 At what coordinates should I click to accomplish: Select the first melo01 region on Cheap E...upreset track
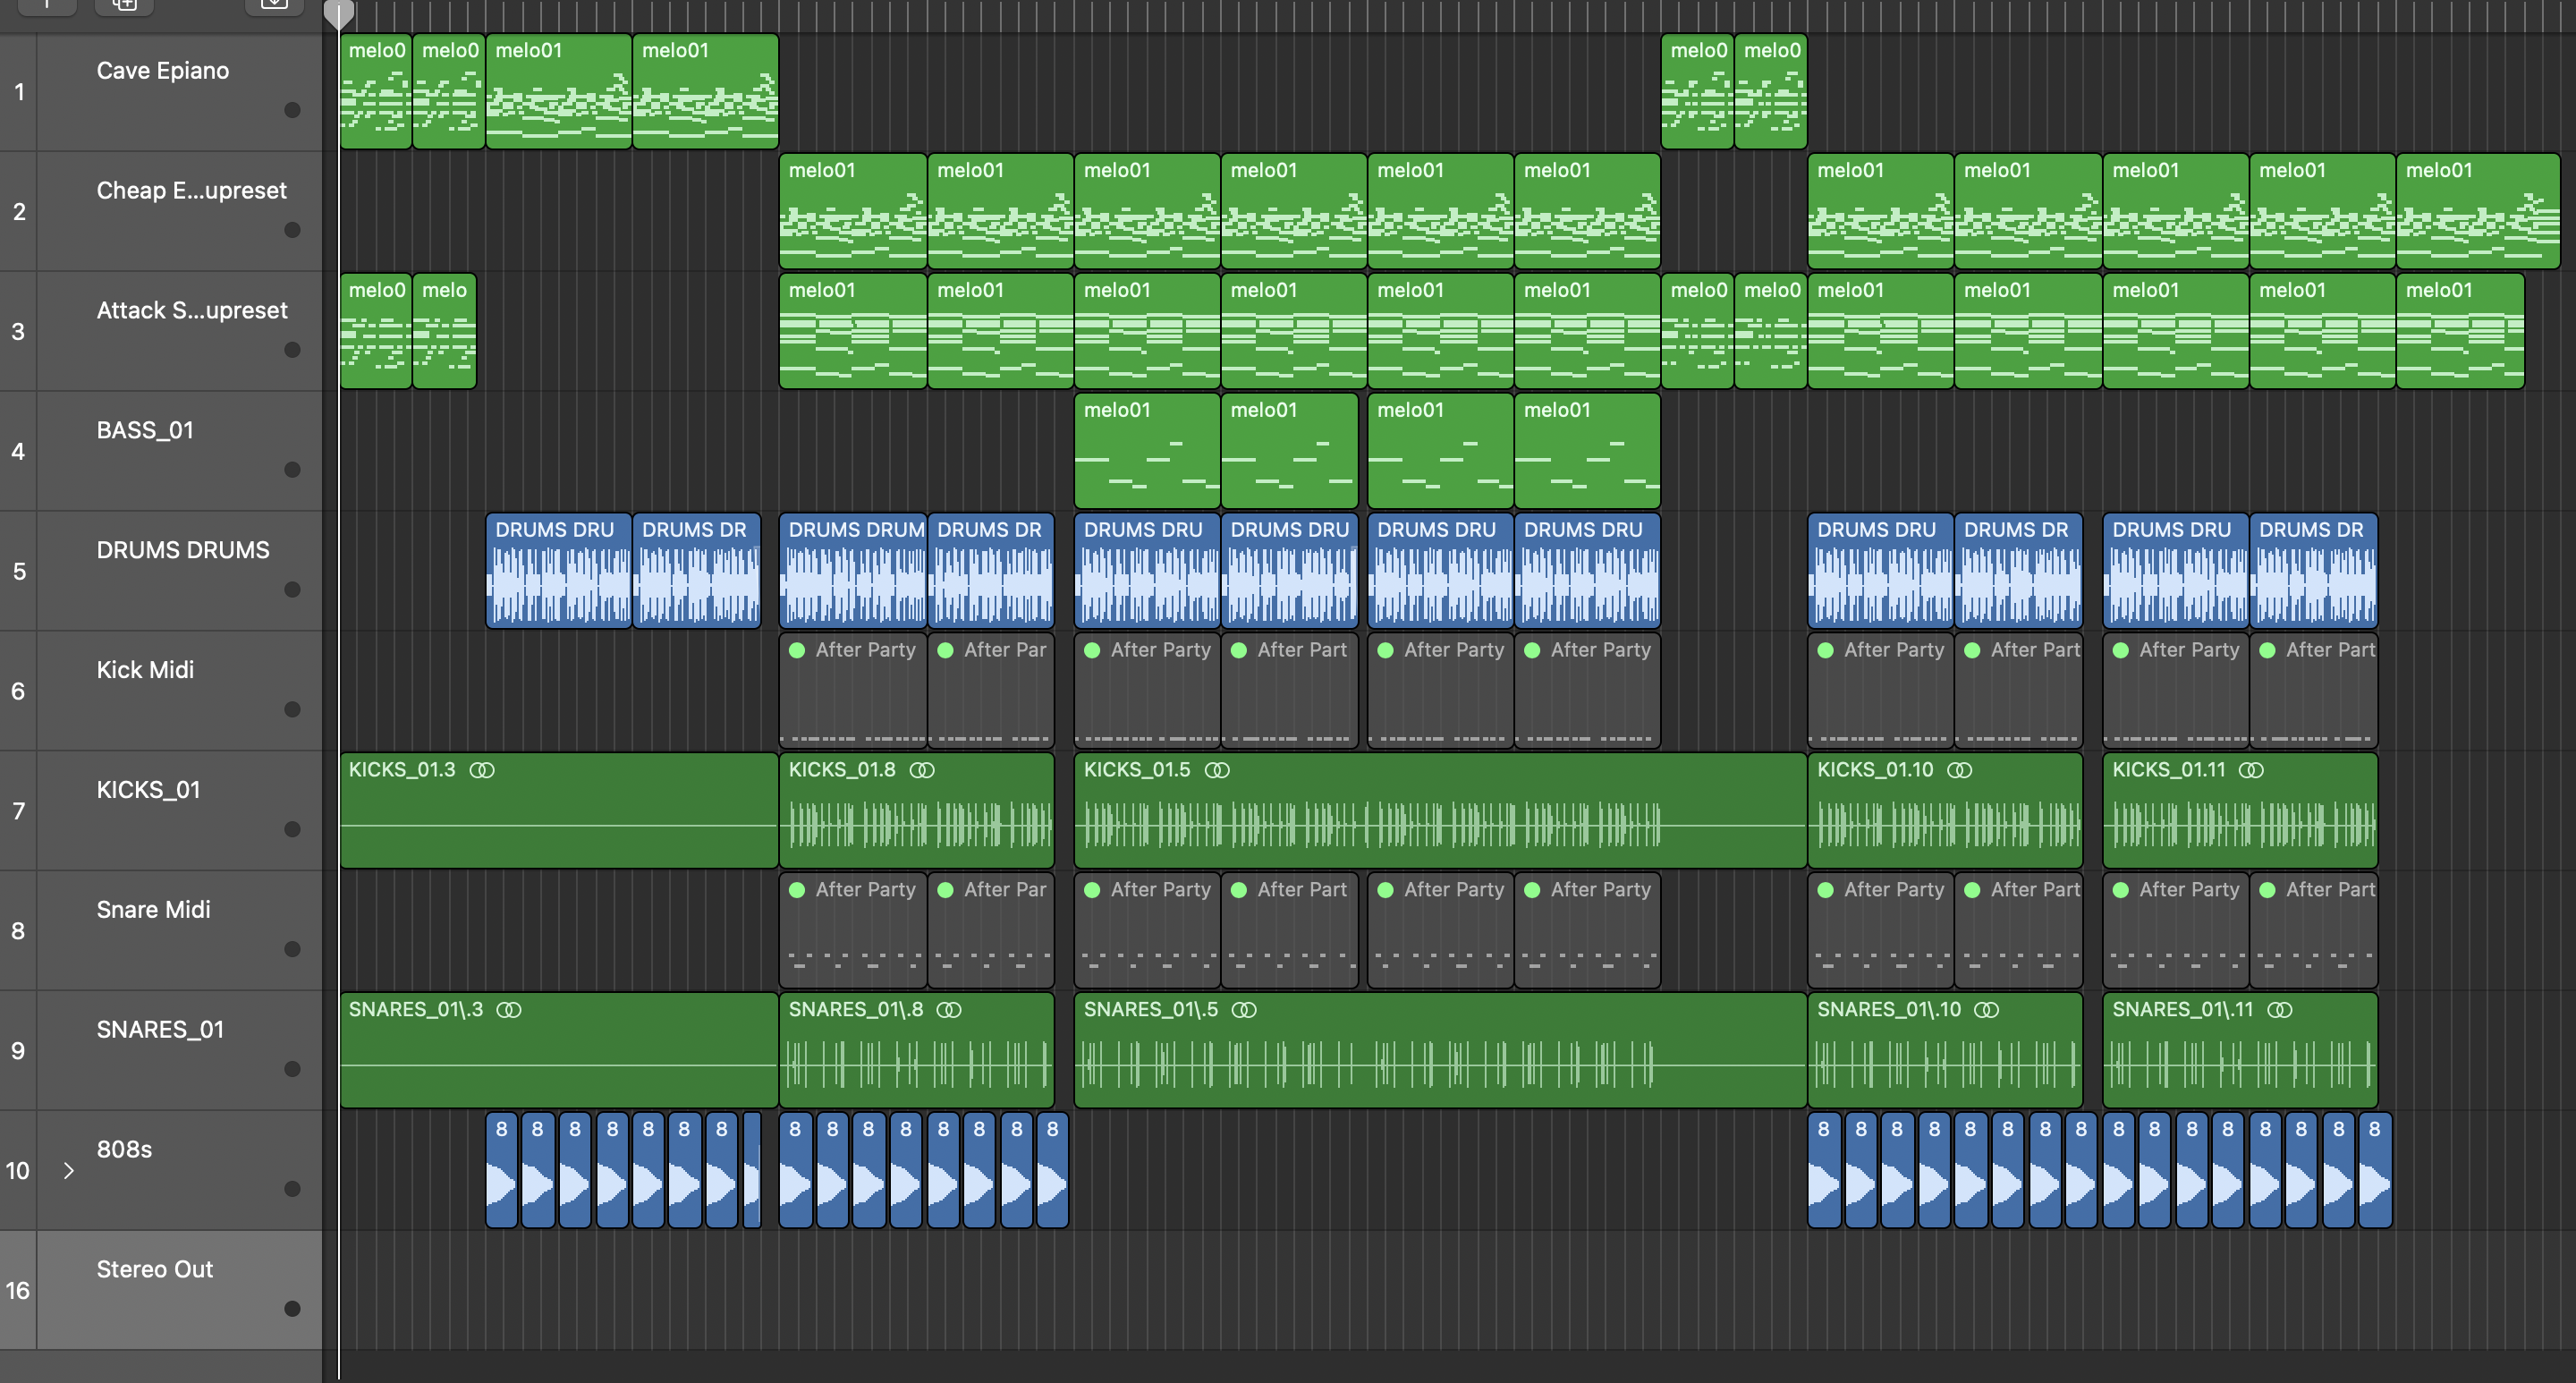click(852, 211)
